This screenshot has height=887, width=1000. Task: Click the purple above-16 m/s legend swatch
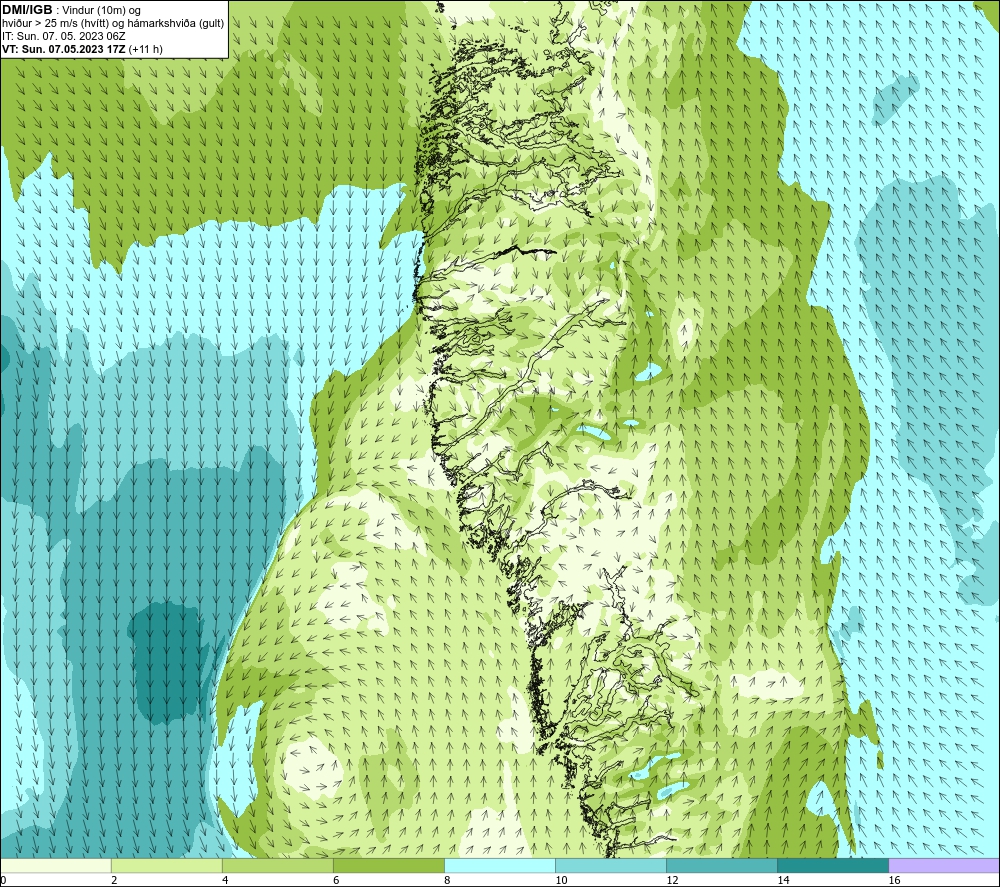944,866
